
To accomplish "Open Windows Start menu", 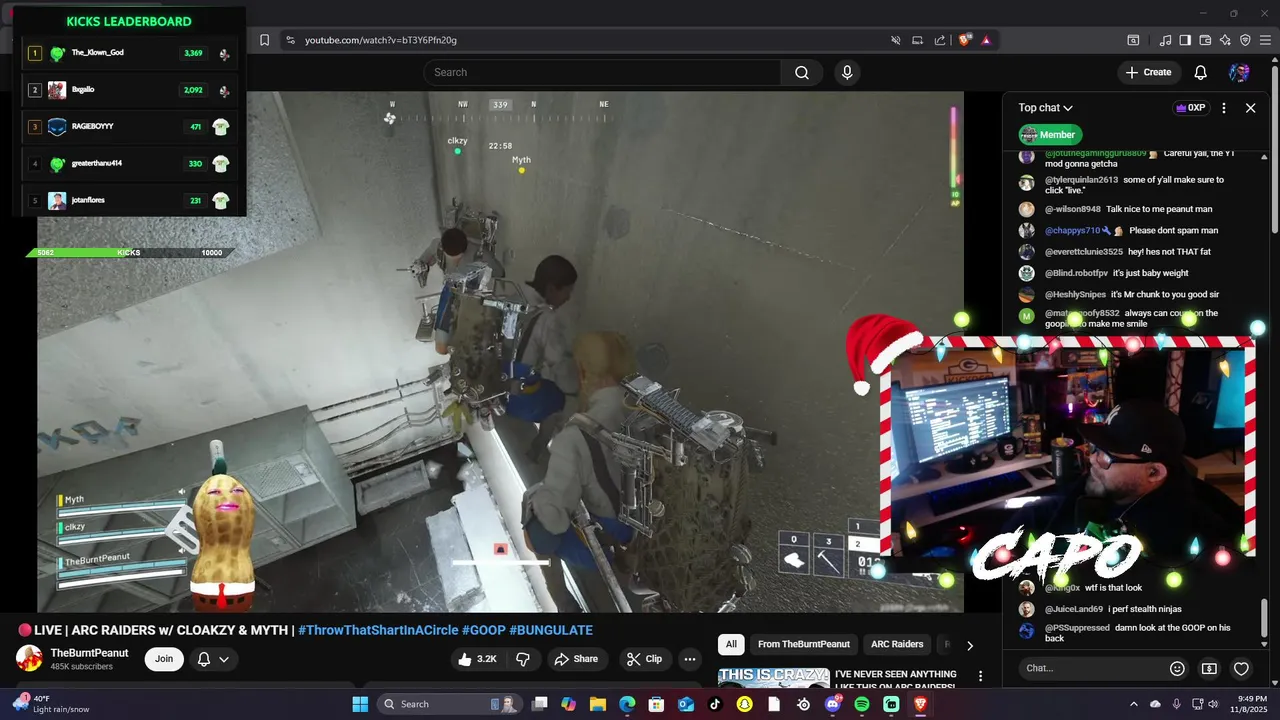I will tap(360, 704).
